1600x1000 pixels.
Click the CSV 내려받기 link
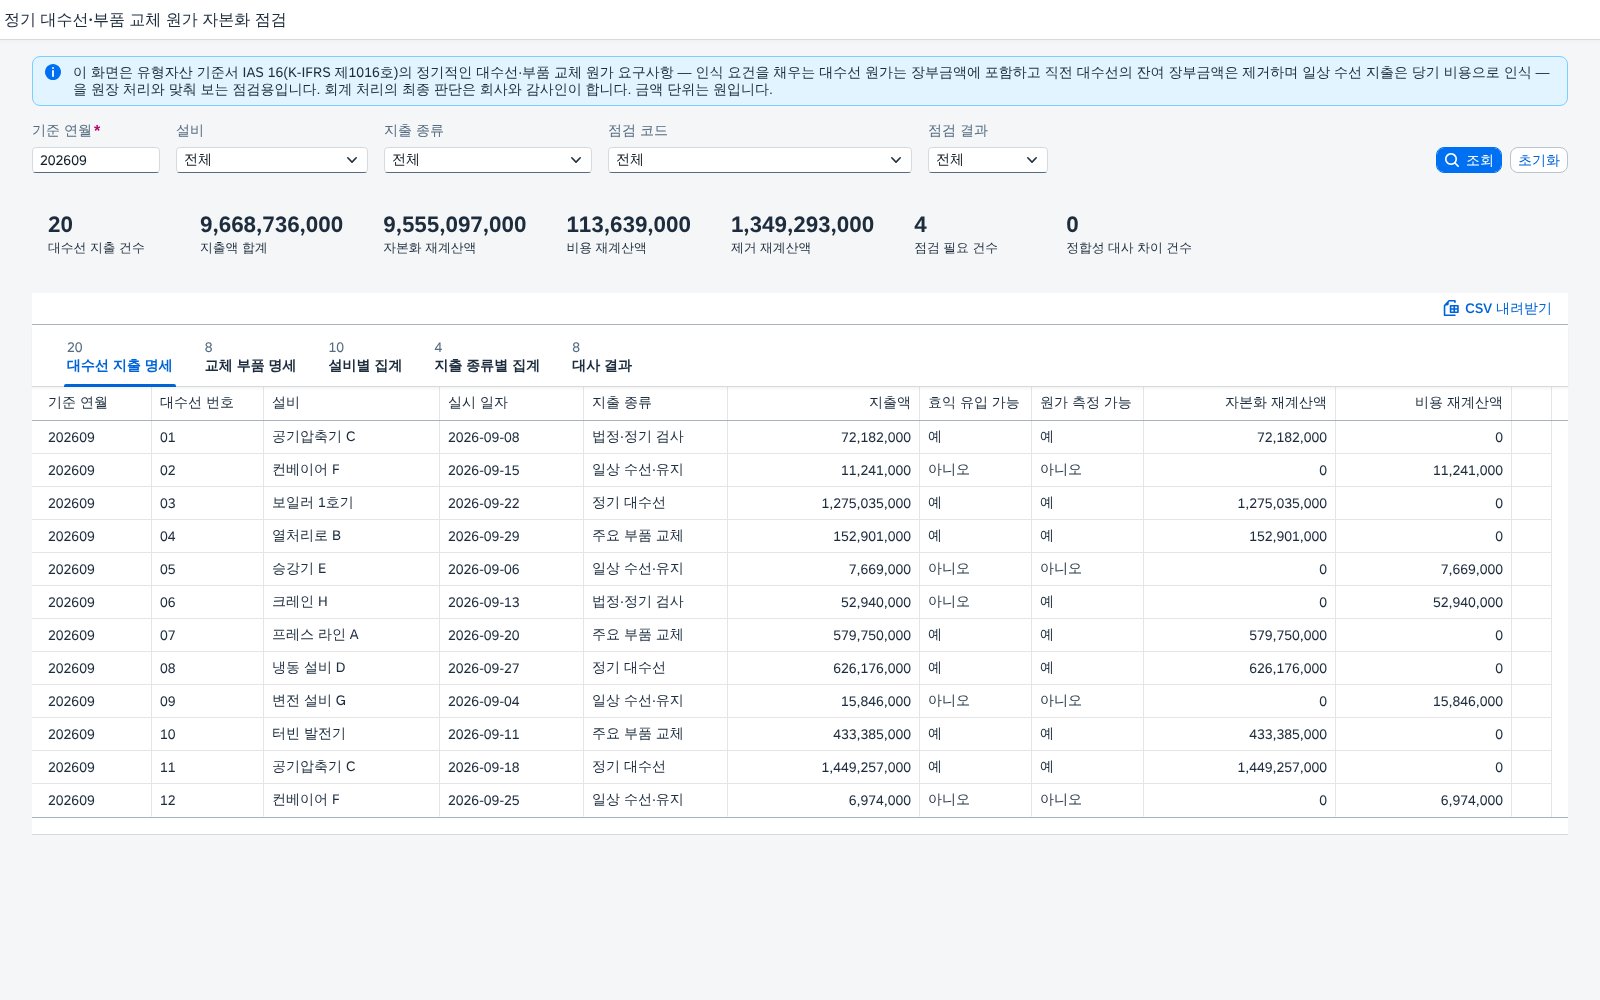tap(1497, 308)
